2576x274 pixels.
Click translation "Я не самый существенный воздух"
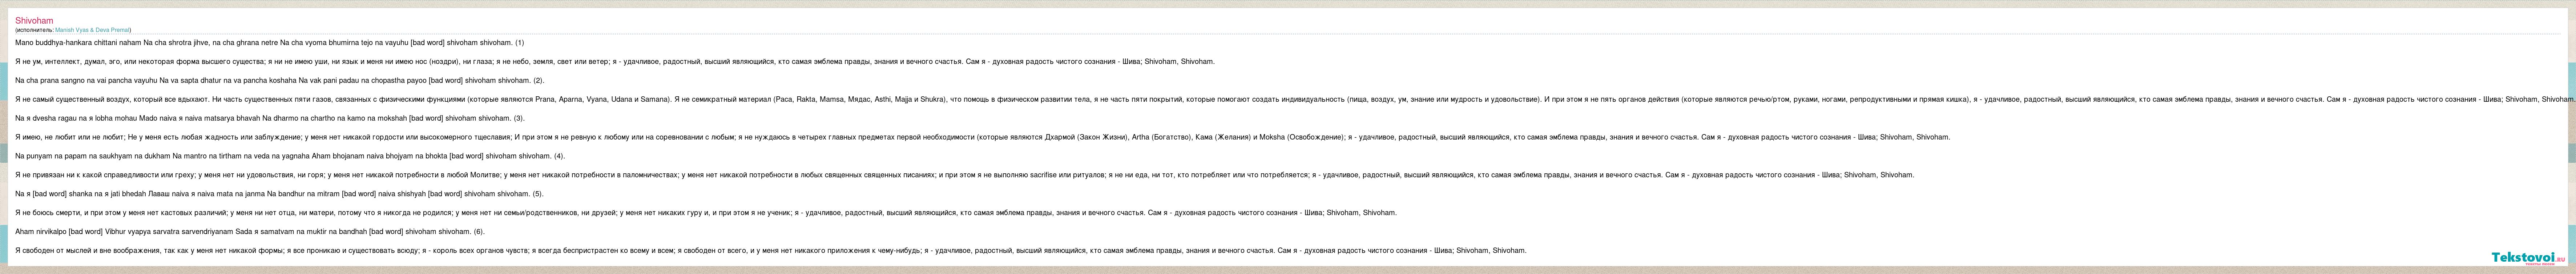1295,100
